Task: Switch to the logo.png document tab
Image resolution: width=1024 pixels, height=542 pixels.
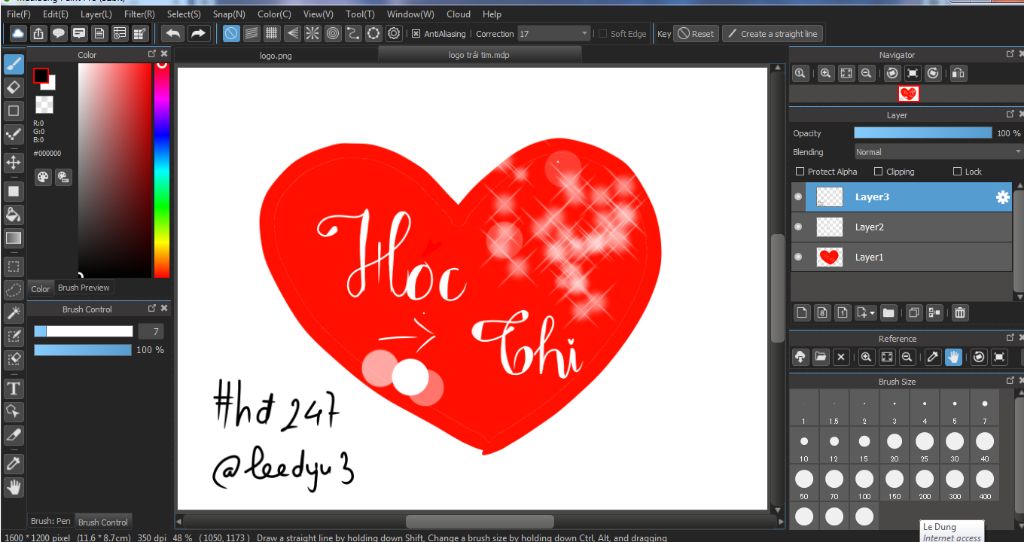Action: [x=276, y=56]
